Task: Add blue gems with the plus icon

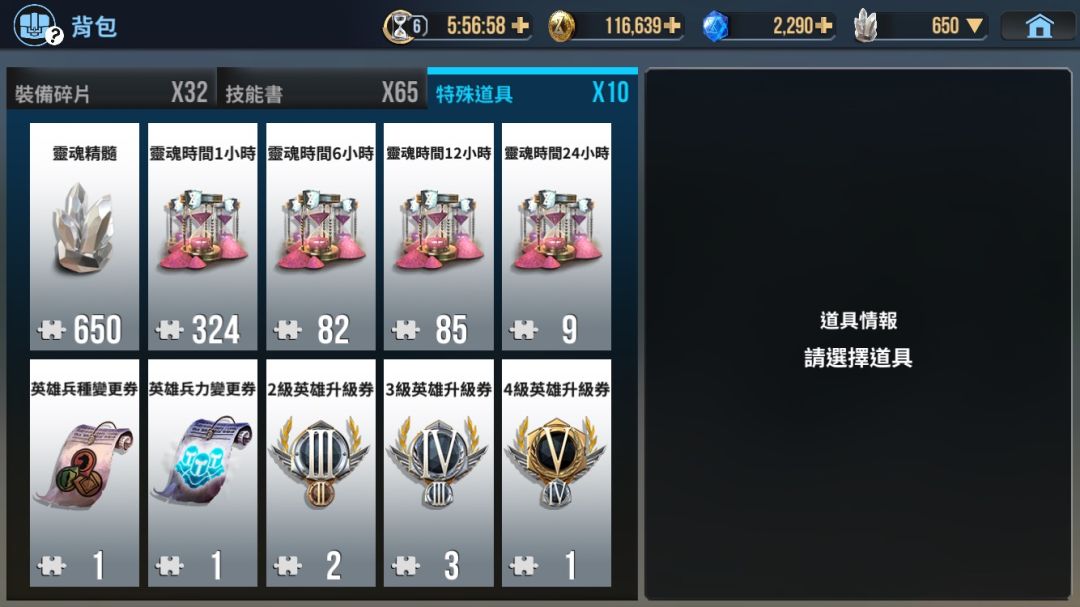Action: [824, 26]
